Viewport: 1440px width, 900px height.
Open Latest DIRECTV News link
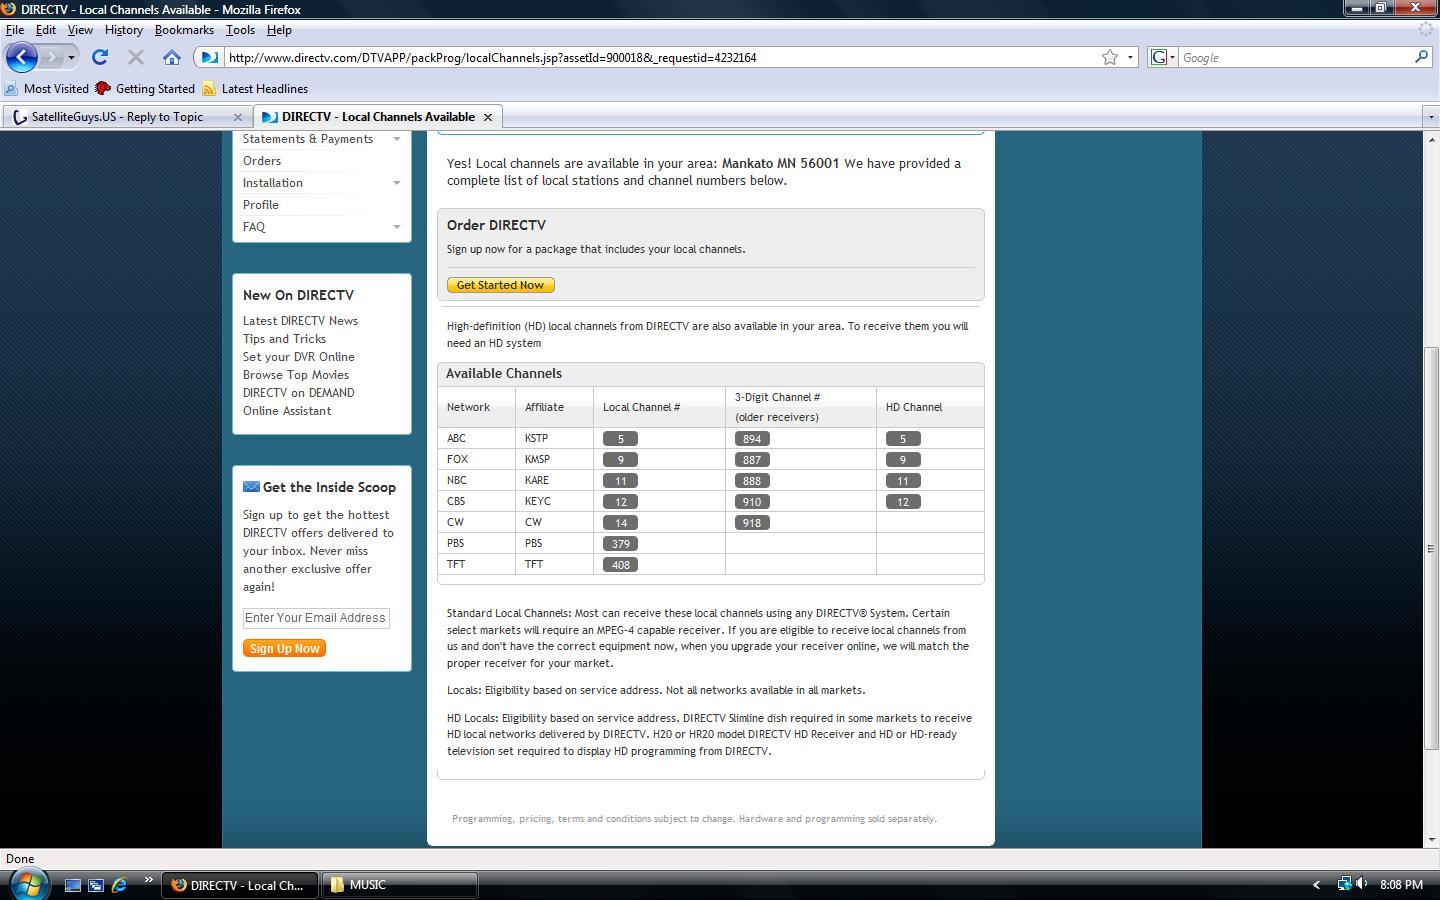[300, 321]
